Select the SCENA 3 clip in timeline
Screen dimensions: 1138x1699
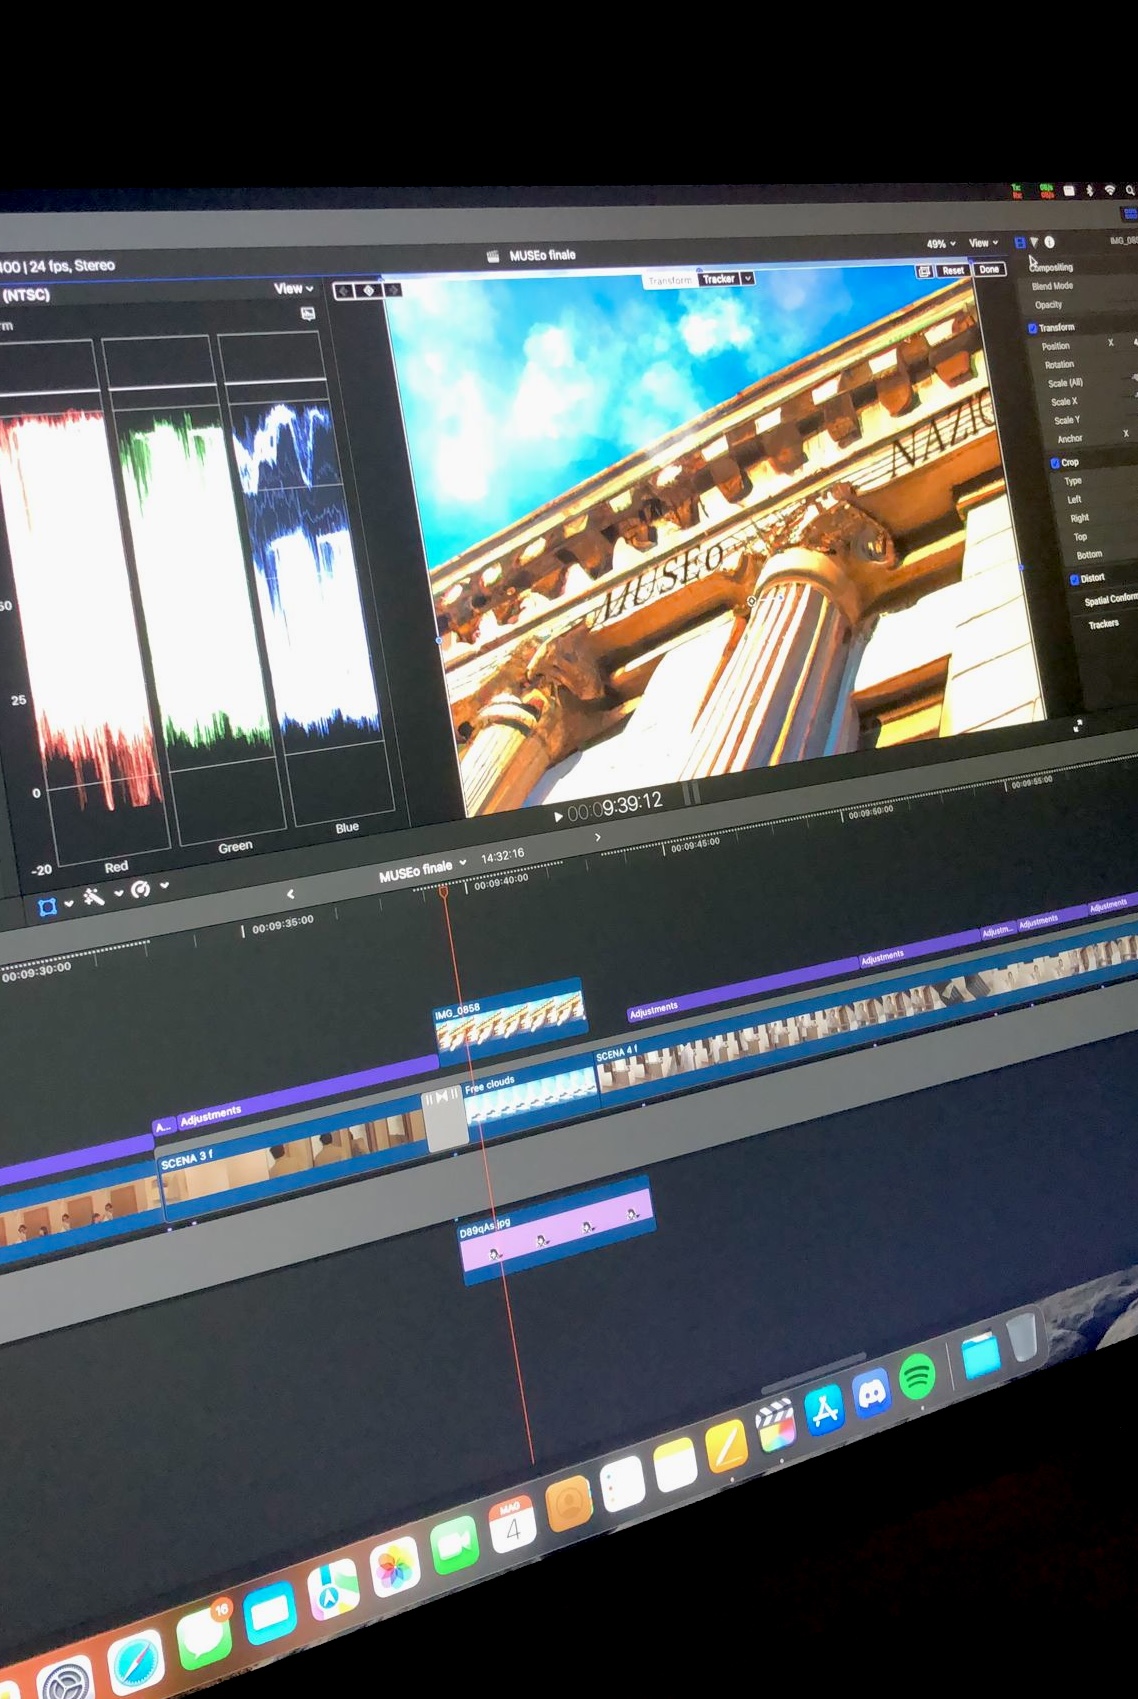pos(295,1166)
